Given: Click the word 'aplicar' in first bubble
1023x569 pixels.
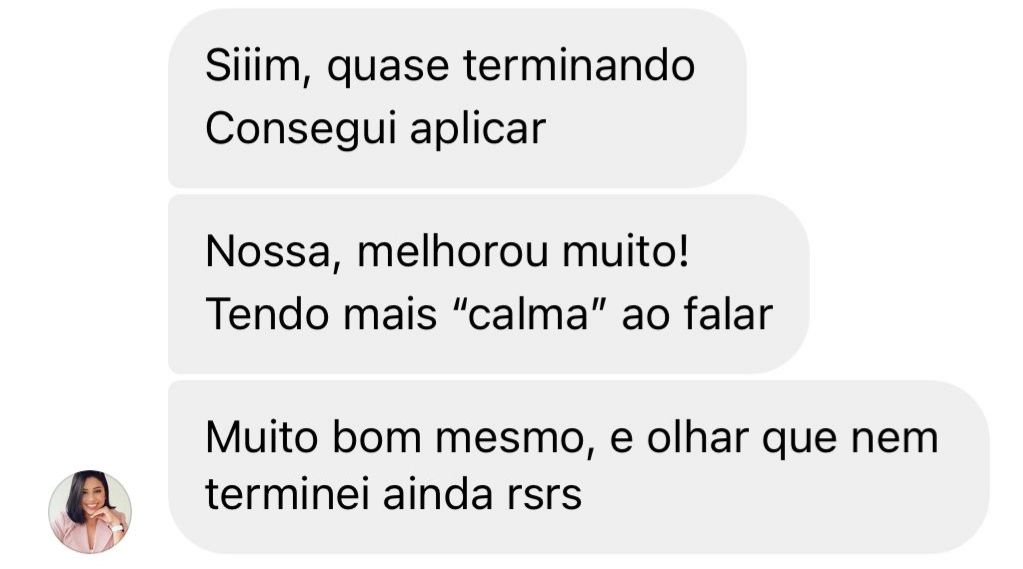Looking at the screenshot, I should 478,129.
